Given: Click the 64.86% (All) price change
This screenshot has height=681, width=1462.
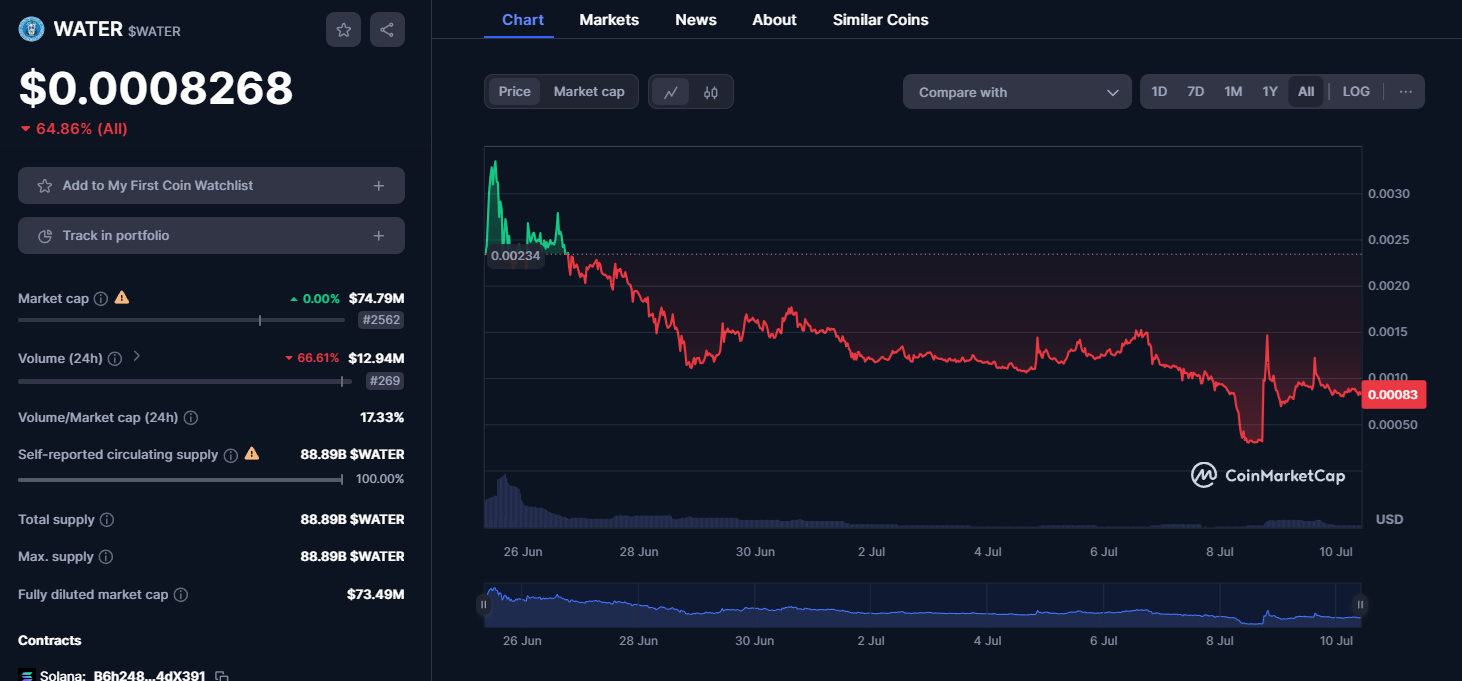Looking at the screenshot, I should 74,129.
